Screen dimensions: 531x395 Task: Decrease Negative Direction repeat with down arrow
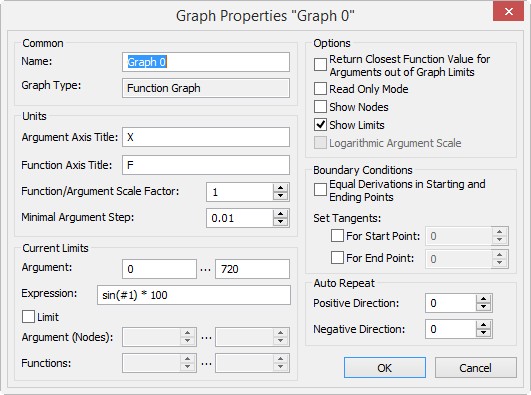tap(484, 333)
